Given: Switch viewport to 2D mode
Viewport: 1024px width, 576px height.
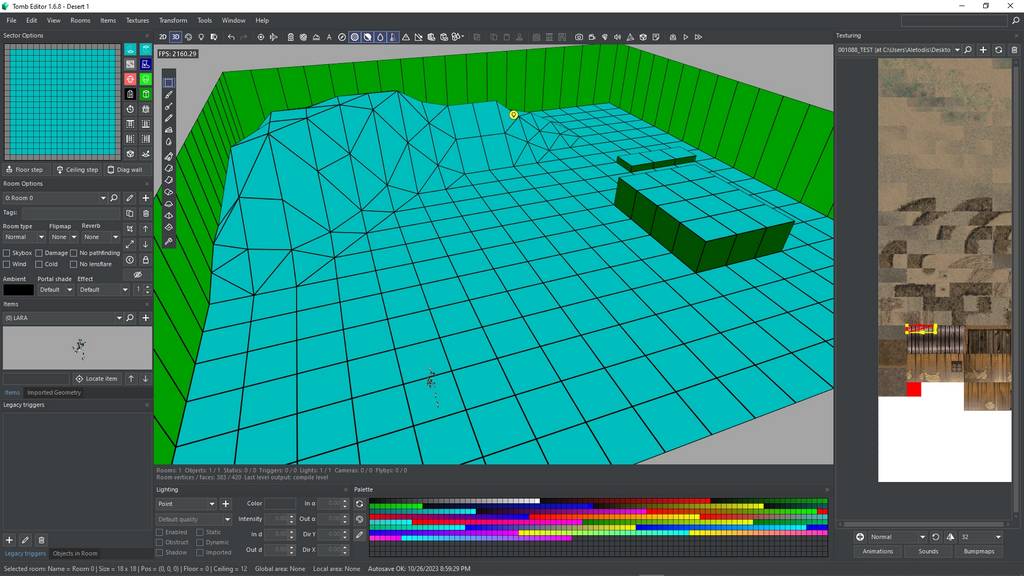Looking at the screenshot, I should click(163, 37).
